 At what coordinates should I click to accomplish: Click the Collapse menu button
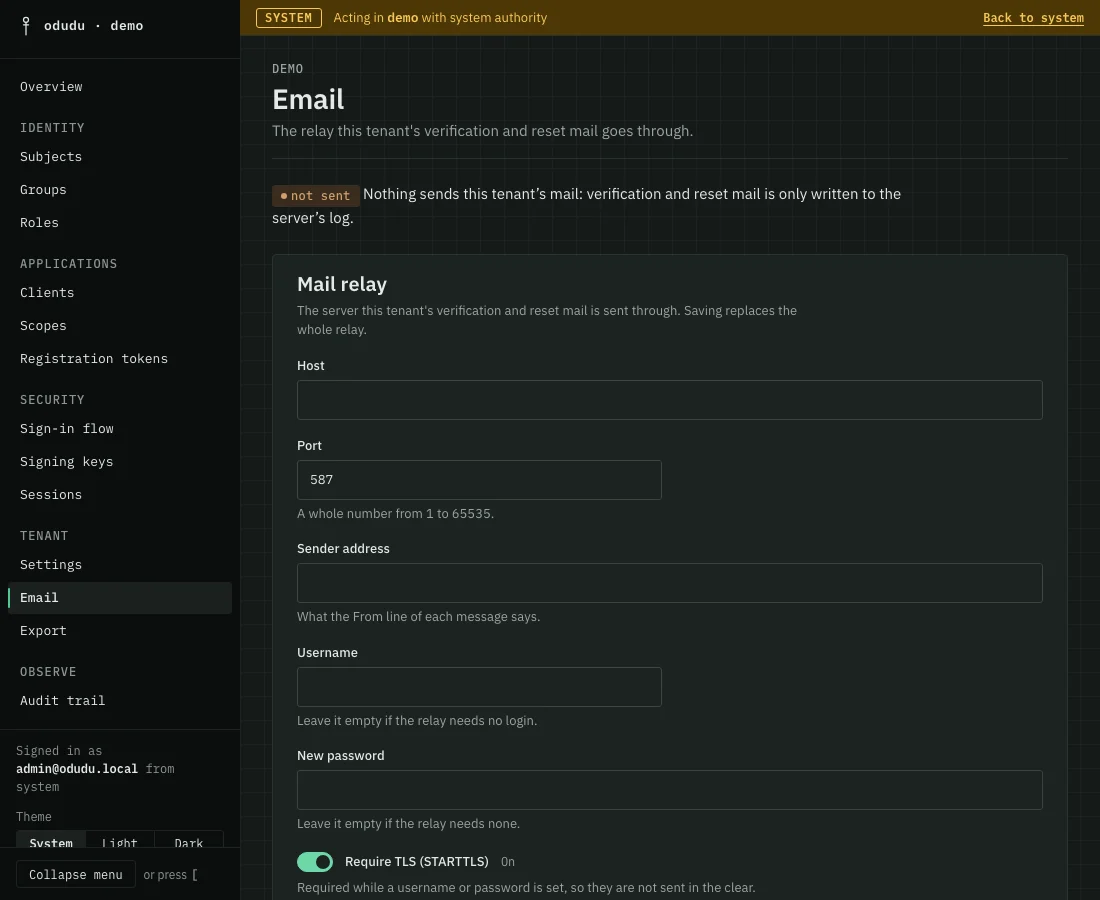tap(76, 875)
